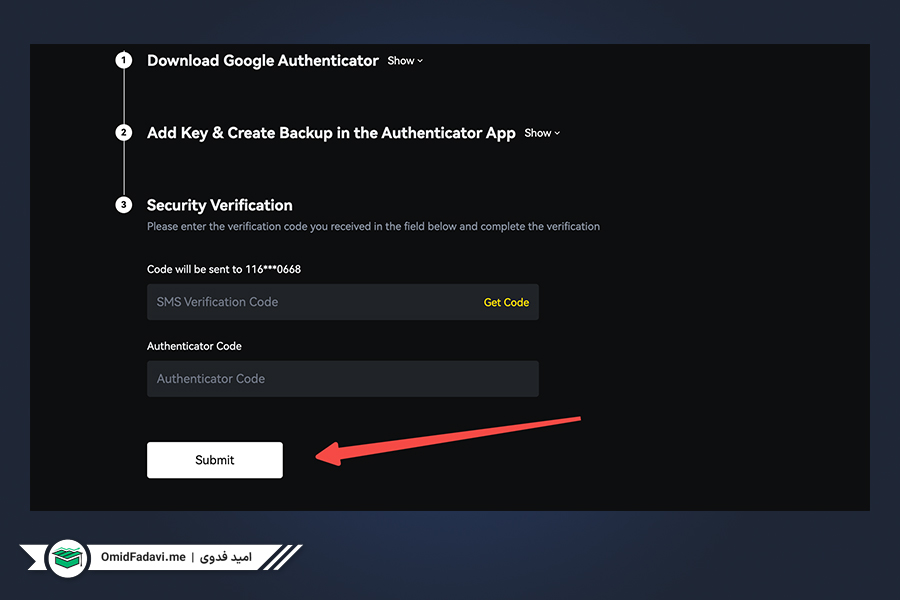Select the Download Google Authenticator step heading

(x=263, y=61)
